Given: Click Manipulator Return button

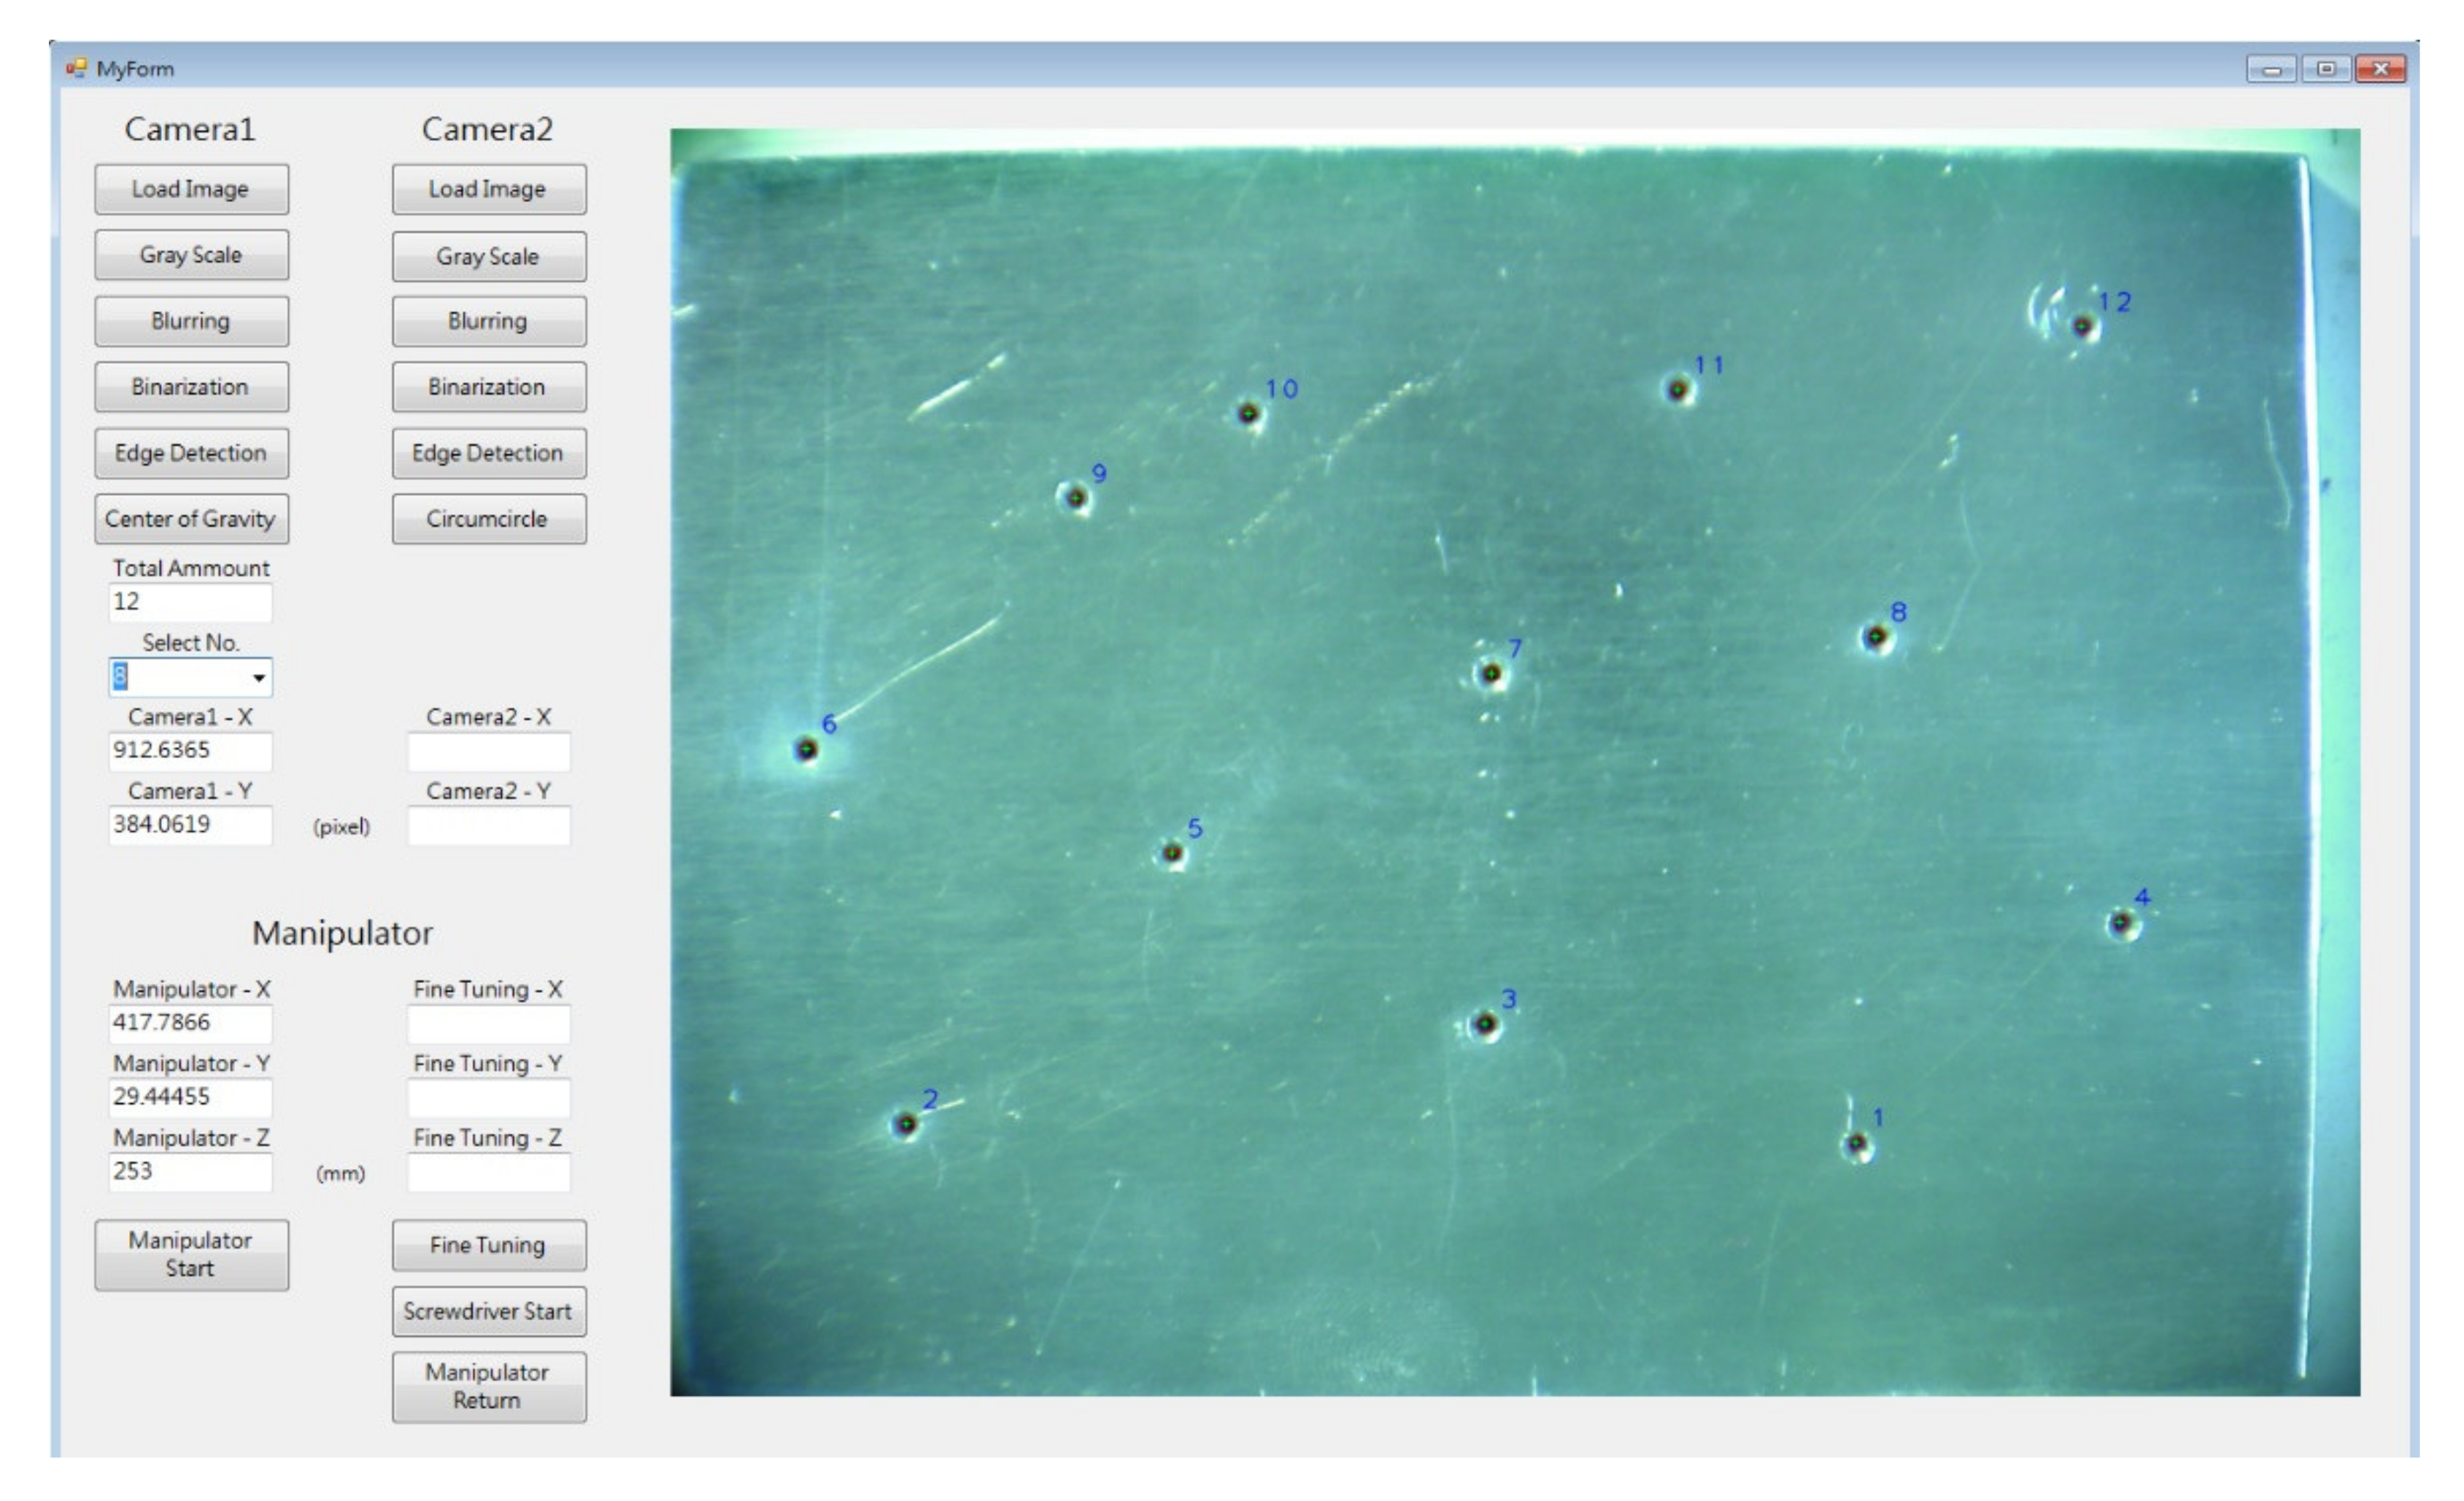Looking at the screenshot, I should 488,1387.
